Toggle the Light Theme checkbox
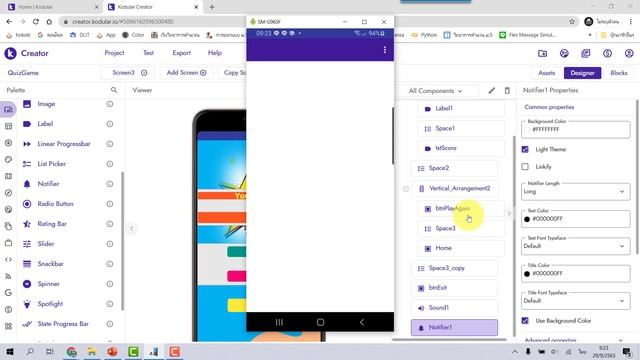The width and height of the screenshot is (640, 360). click(525, 149)
